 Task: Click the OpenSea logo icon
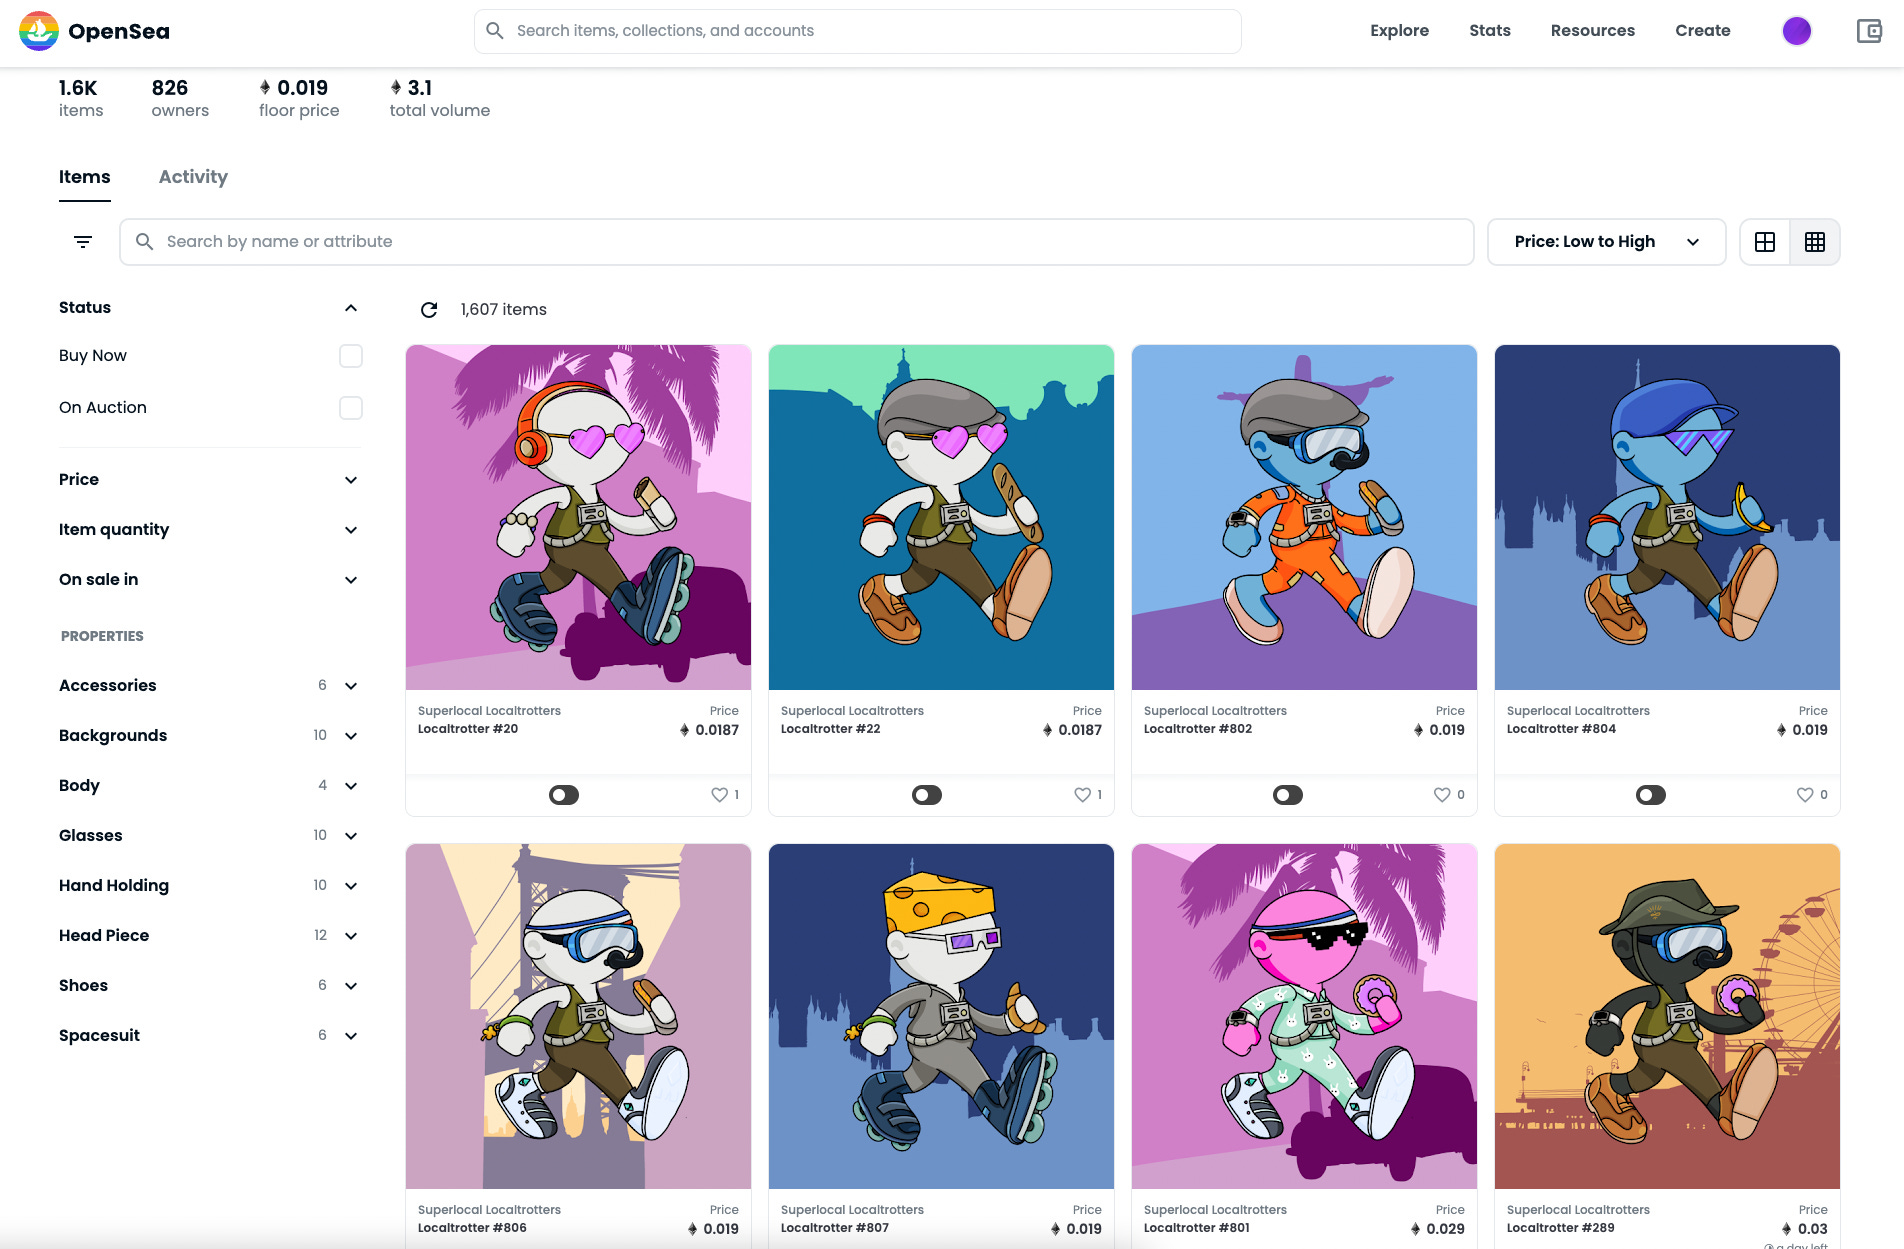tap(39, 31)
